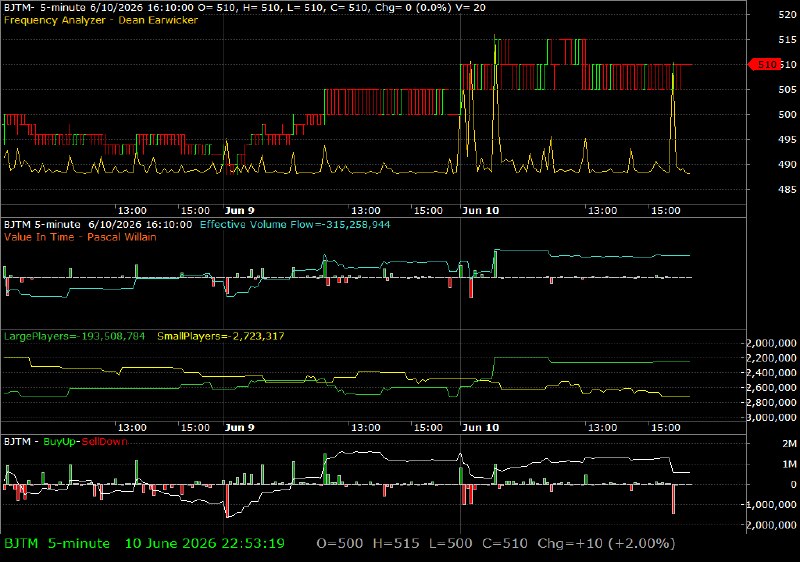This screenshot has height=562, width=800.
Task: Click 'Jun 9' on the LargePlayers pane time axis
Action: [239, 428]
